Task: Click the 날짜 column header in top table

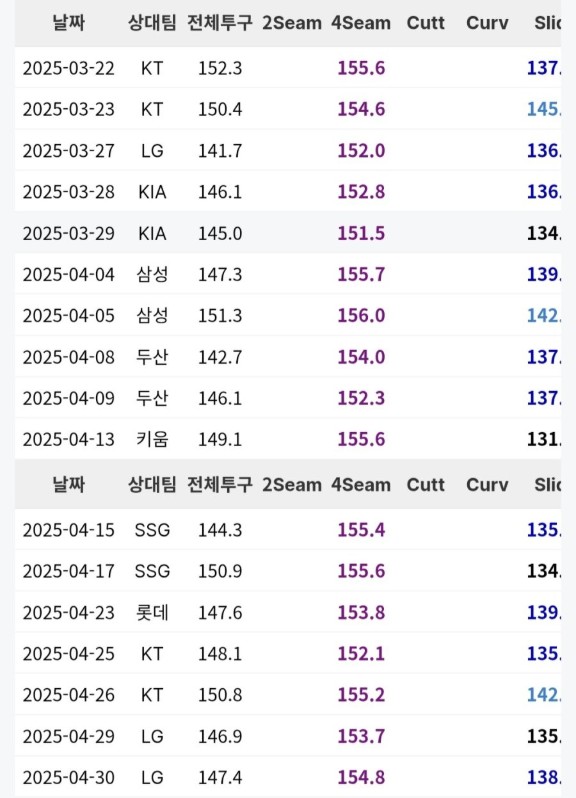Action: [69, 23]
